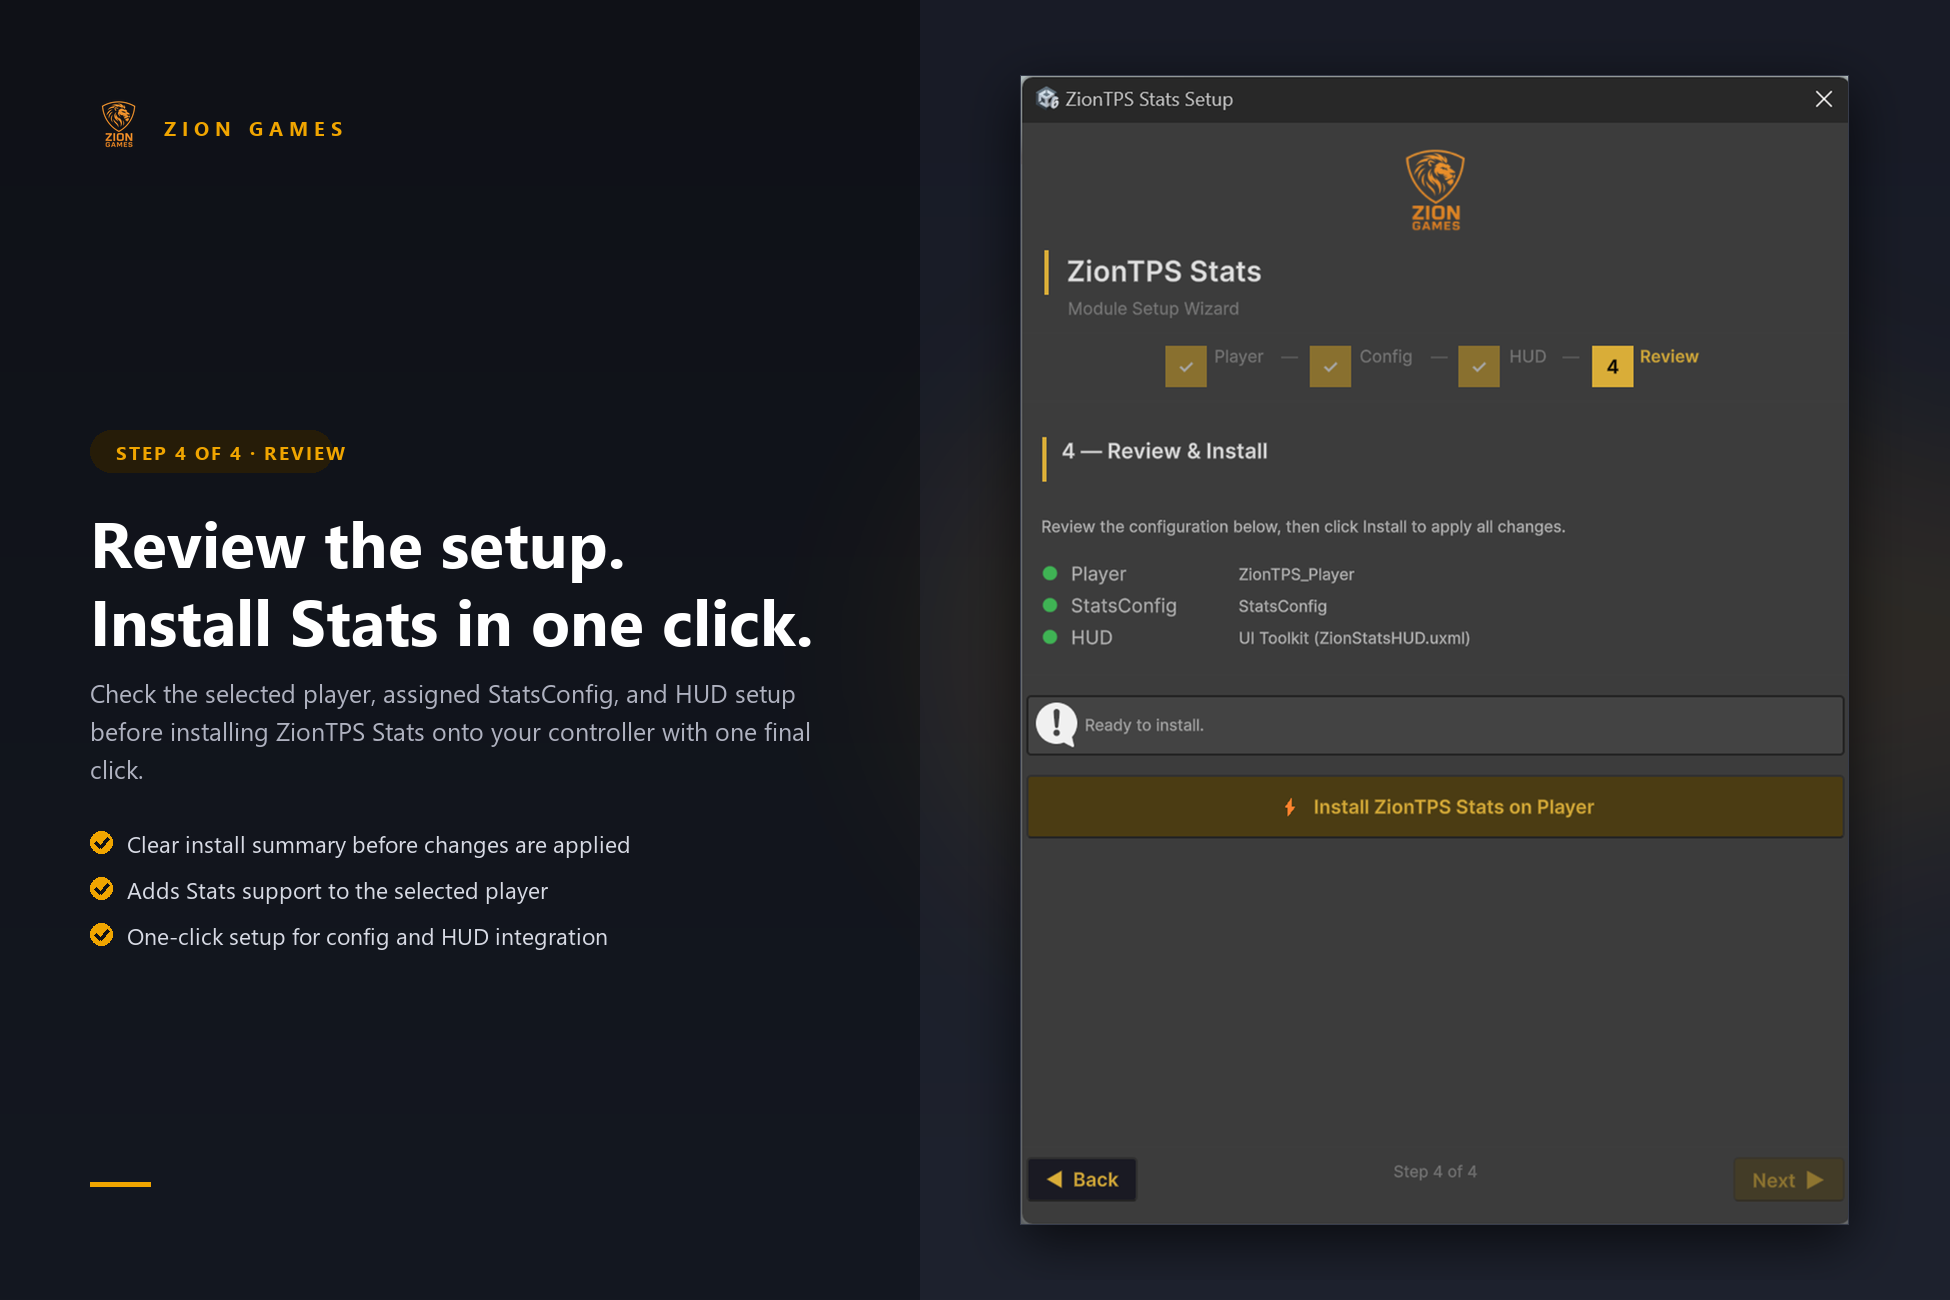Click the ZionTPS Stats heading
The width and height of the screenshot is (1950, 1300).
[1164, 271]
